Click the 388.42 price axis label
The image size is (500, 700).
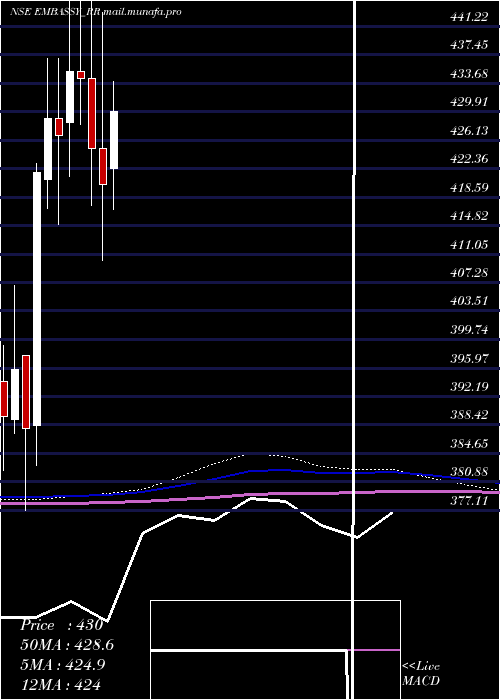click(468, 415)
